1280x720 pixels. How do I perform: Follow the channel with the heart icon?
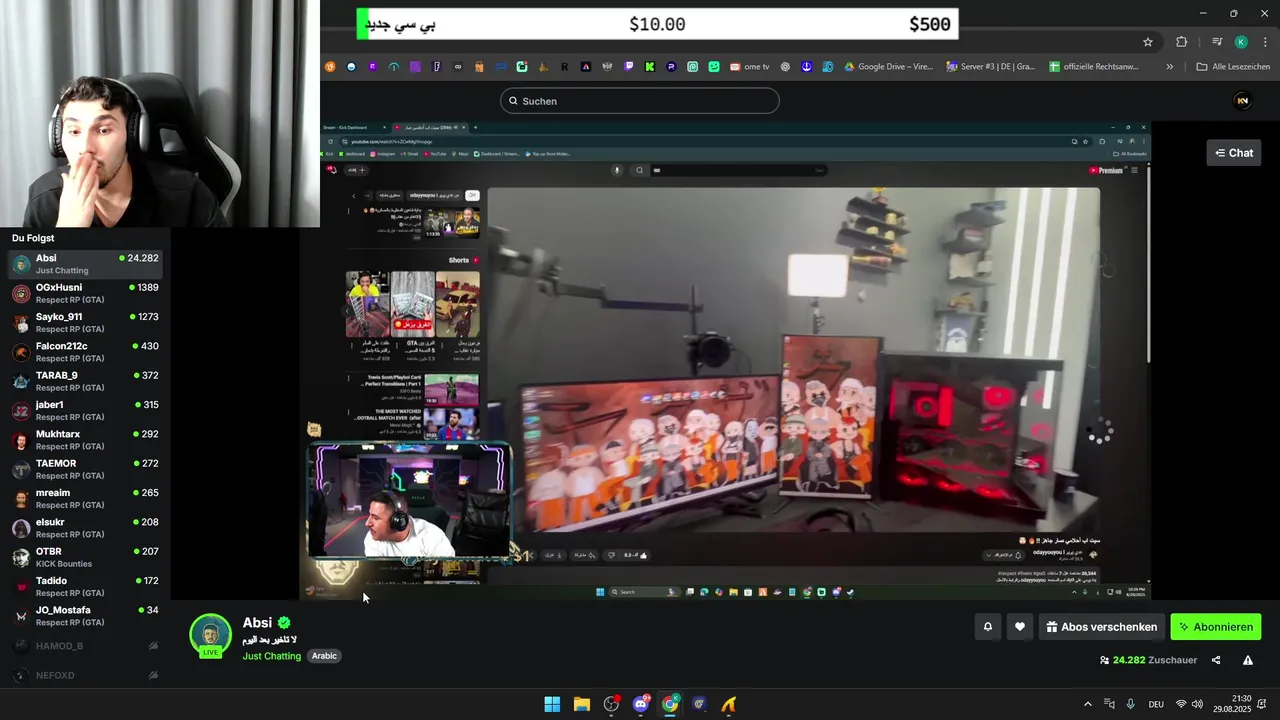[x=1019, y=627]
